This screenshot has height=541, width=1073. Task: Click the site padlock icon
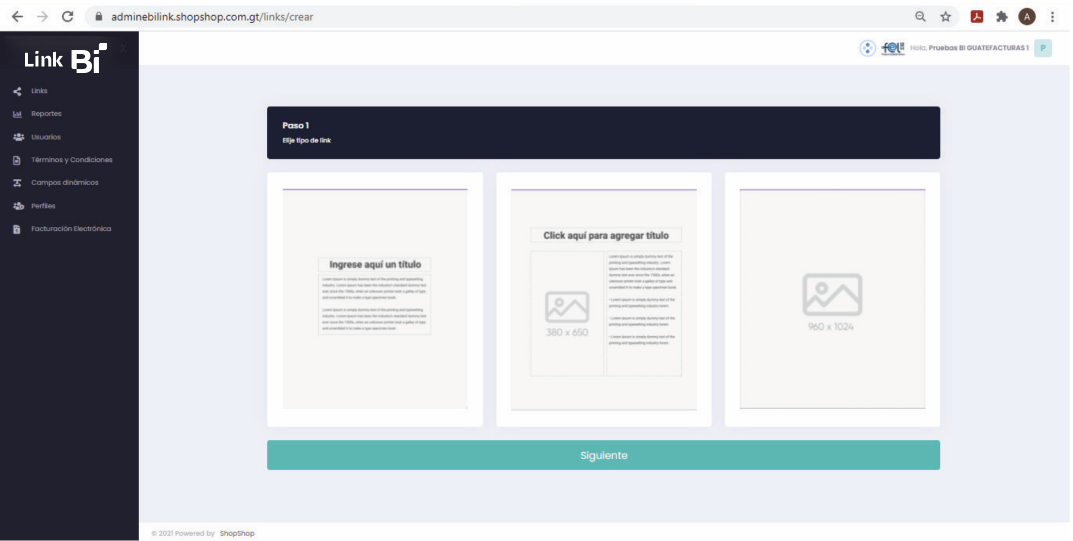[x=99, y=16]
